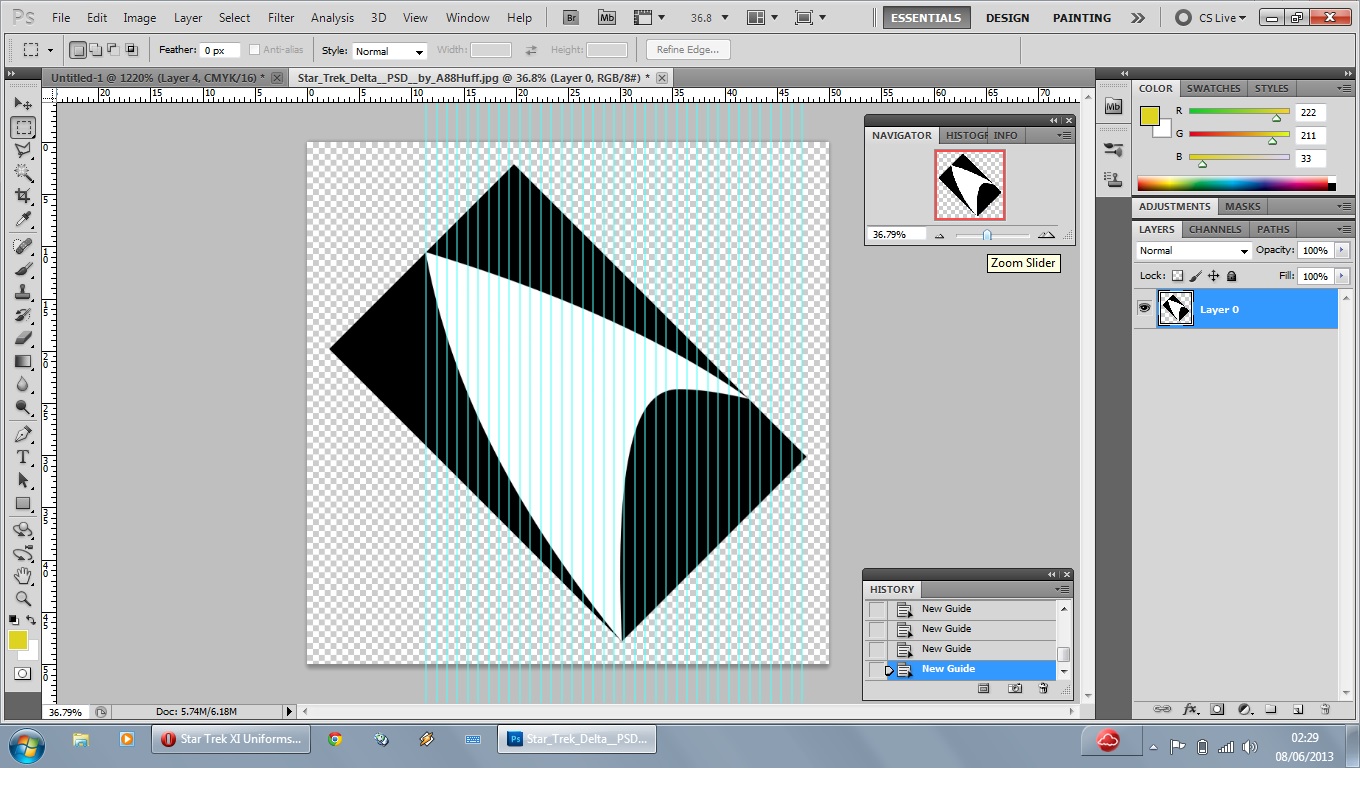Create a new layer
Viewport: 1360px width, 800px height.
(1298, 709)
